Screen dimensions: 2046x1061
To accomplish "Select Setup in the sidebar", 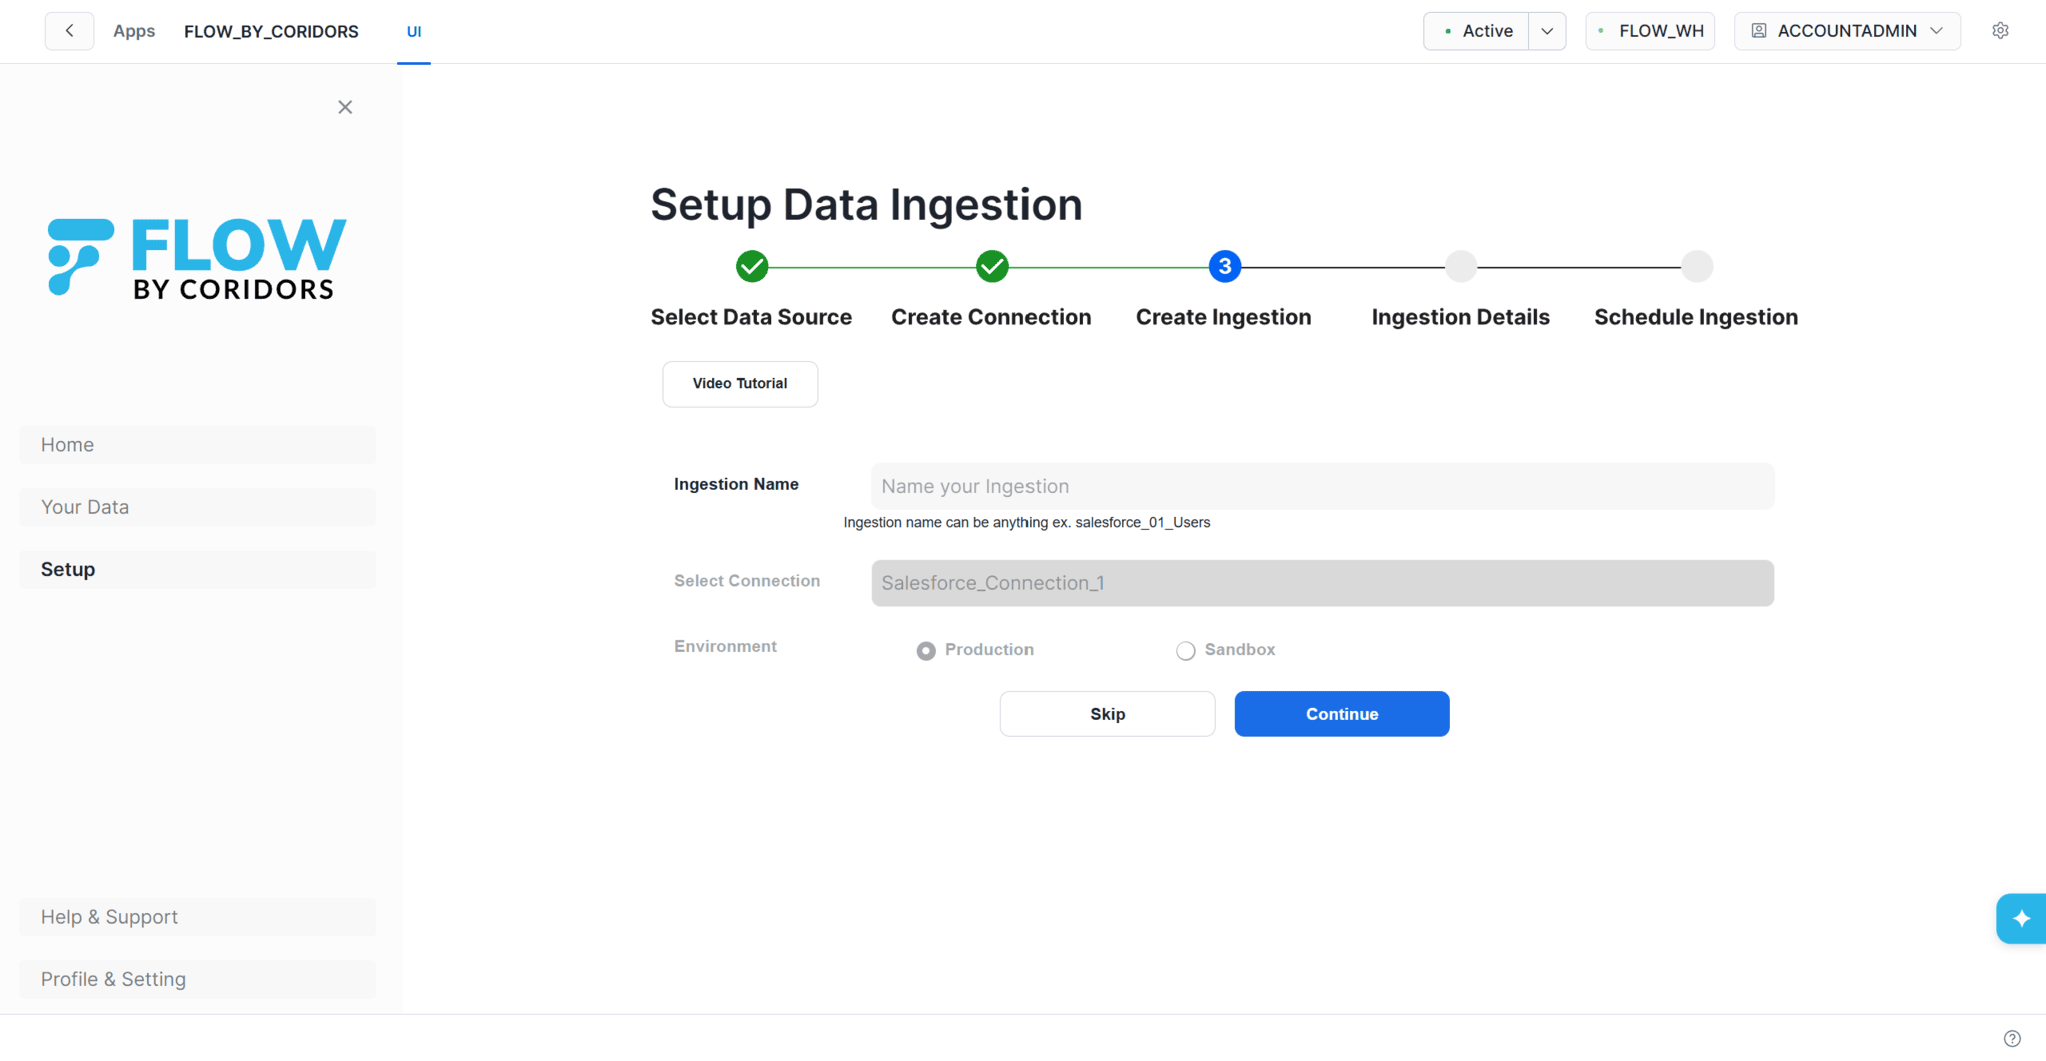I will 198,569.
